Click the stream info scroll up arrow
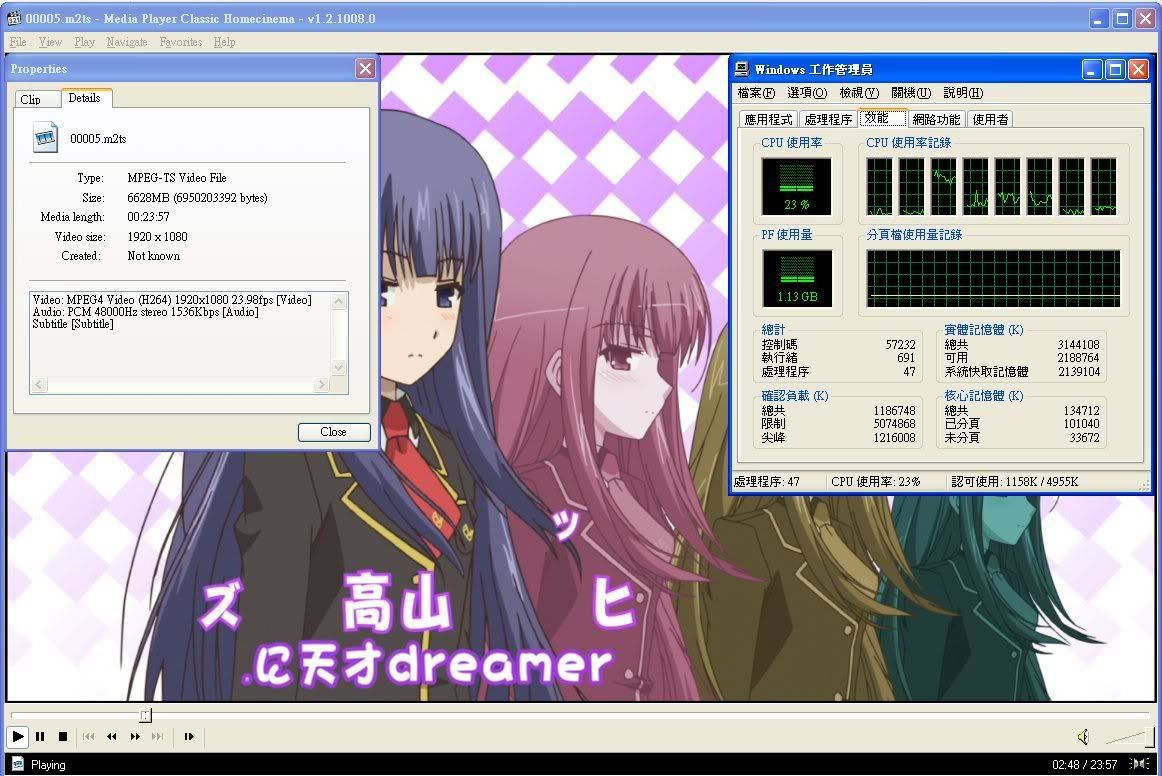Viewport: 1162px width, 776px height. tap(339, 301)
